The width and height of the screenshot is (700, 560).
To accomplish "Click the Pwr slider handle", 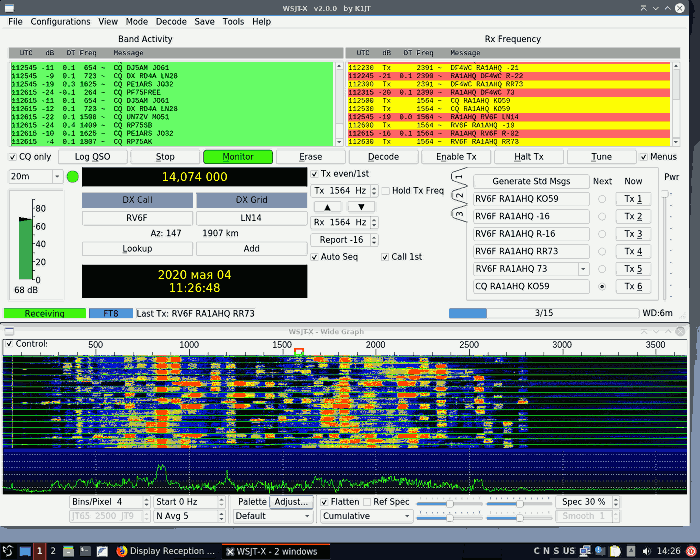I will (x=665, y=193).
